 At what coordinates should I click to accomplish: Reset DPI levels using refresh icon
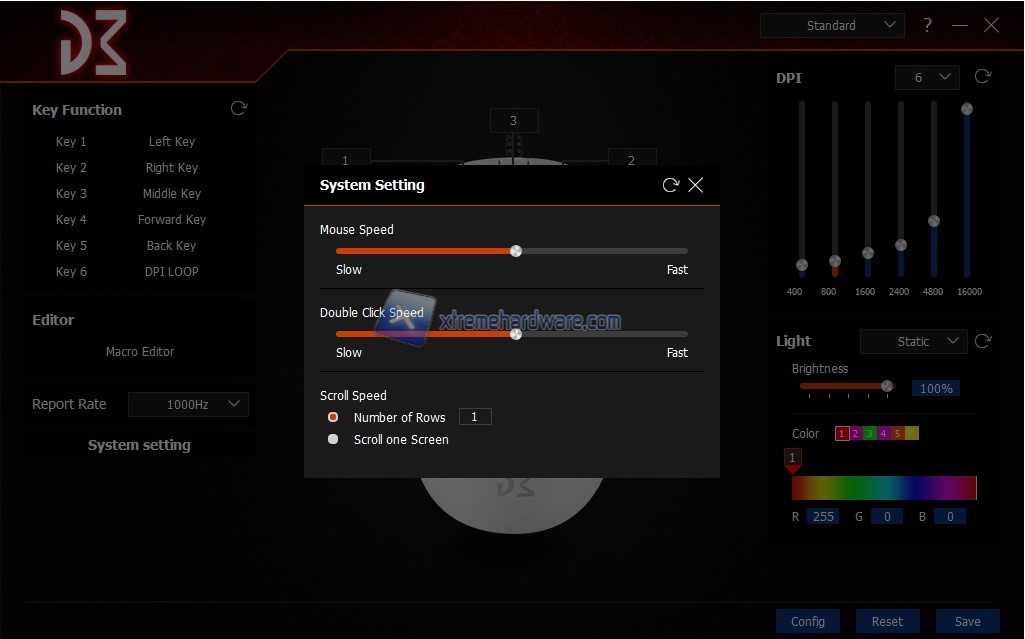point(982,77)
